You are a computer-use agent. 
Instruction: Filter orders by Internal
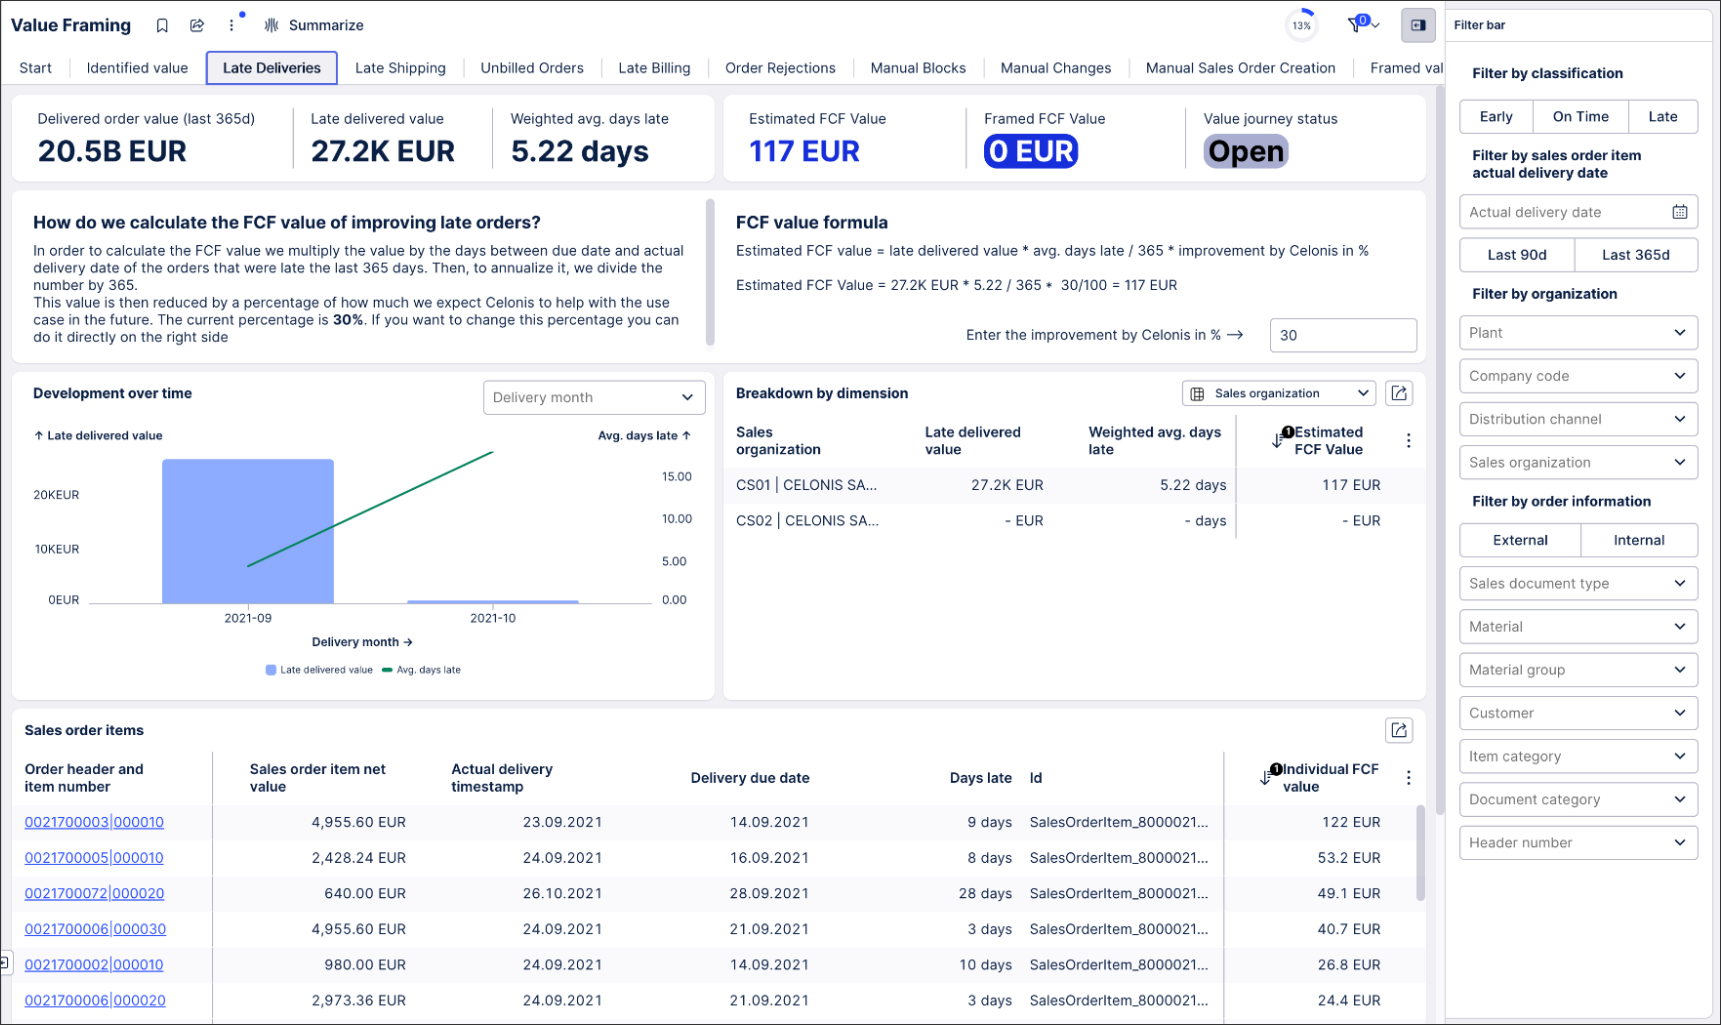(x=1639, y=540)
